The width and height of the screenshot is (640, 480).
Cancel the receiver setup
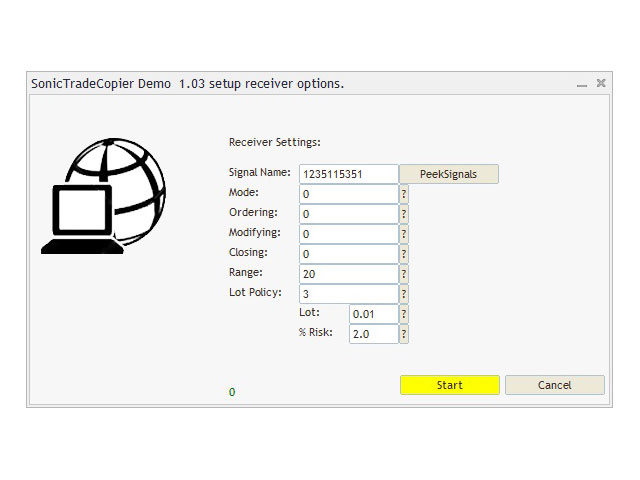click(555, 385)
